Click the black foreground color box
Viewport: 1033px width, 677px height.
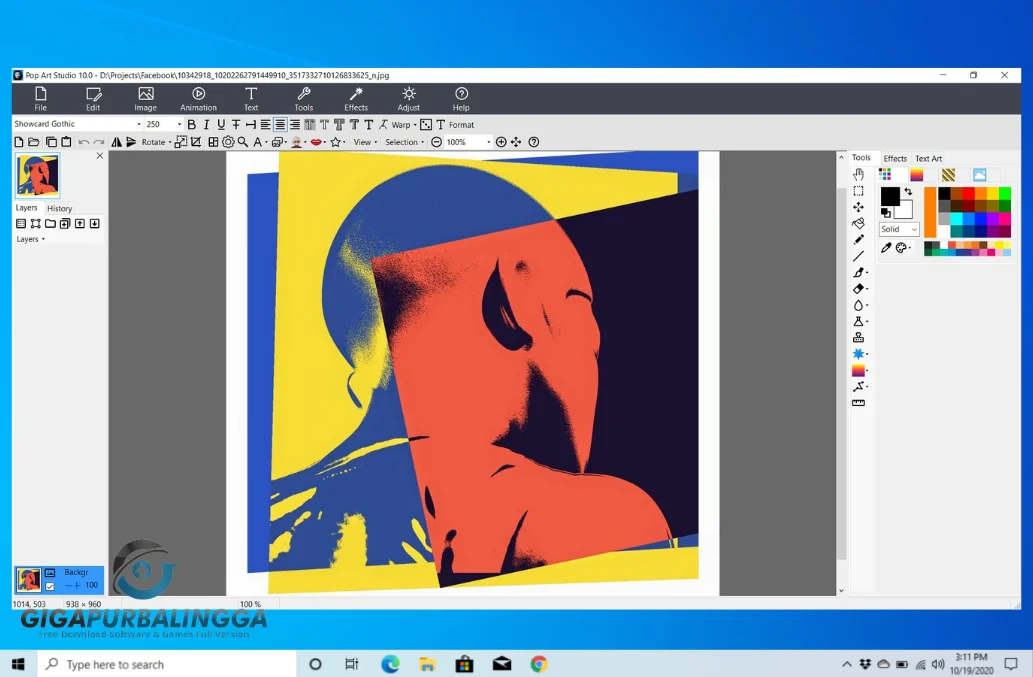tap(890, 196)
